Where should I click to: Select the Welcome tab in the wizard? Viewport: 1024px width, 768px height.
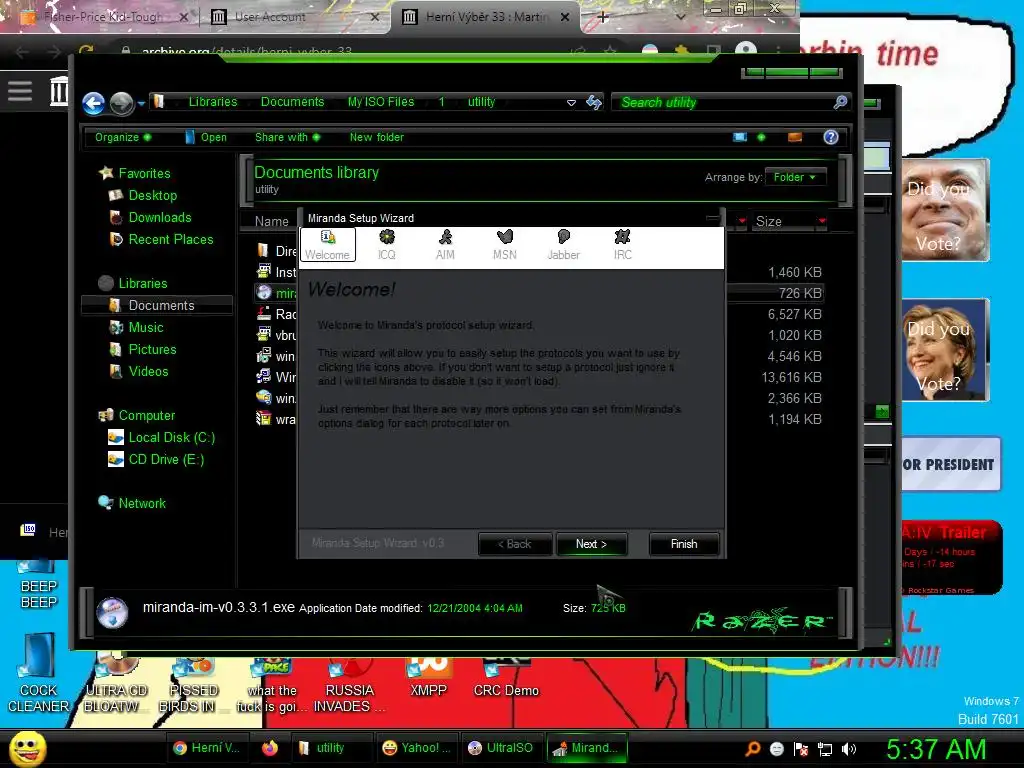click(x=328, y=245)
